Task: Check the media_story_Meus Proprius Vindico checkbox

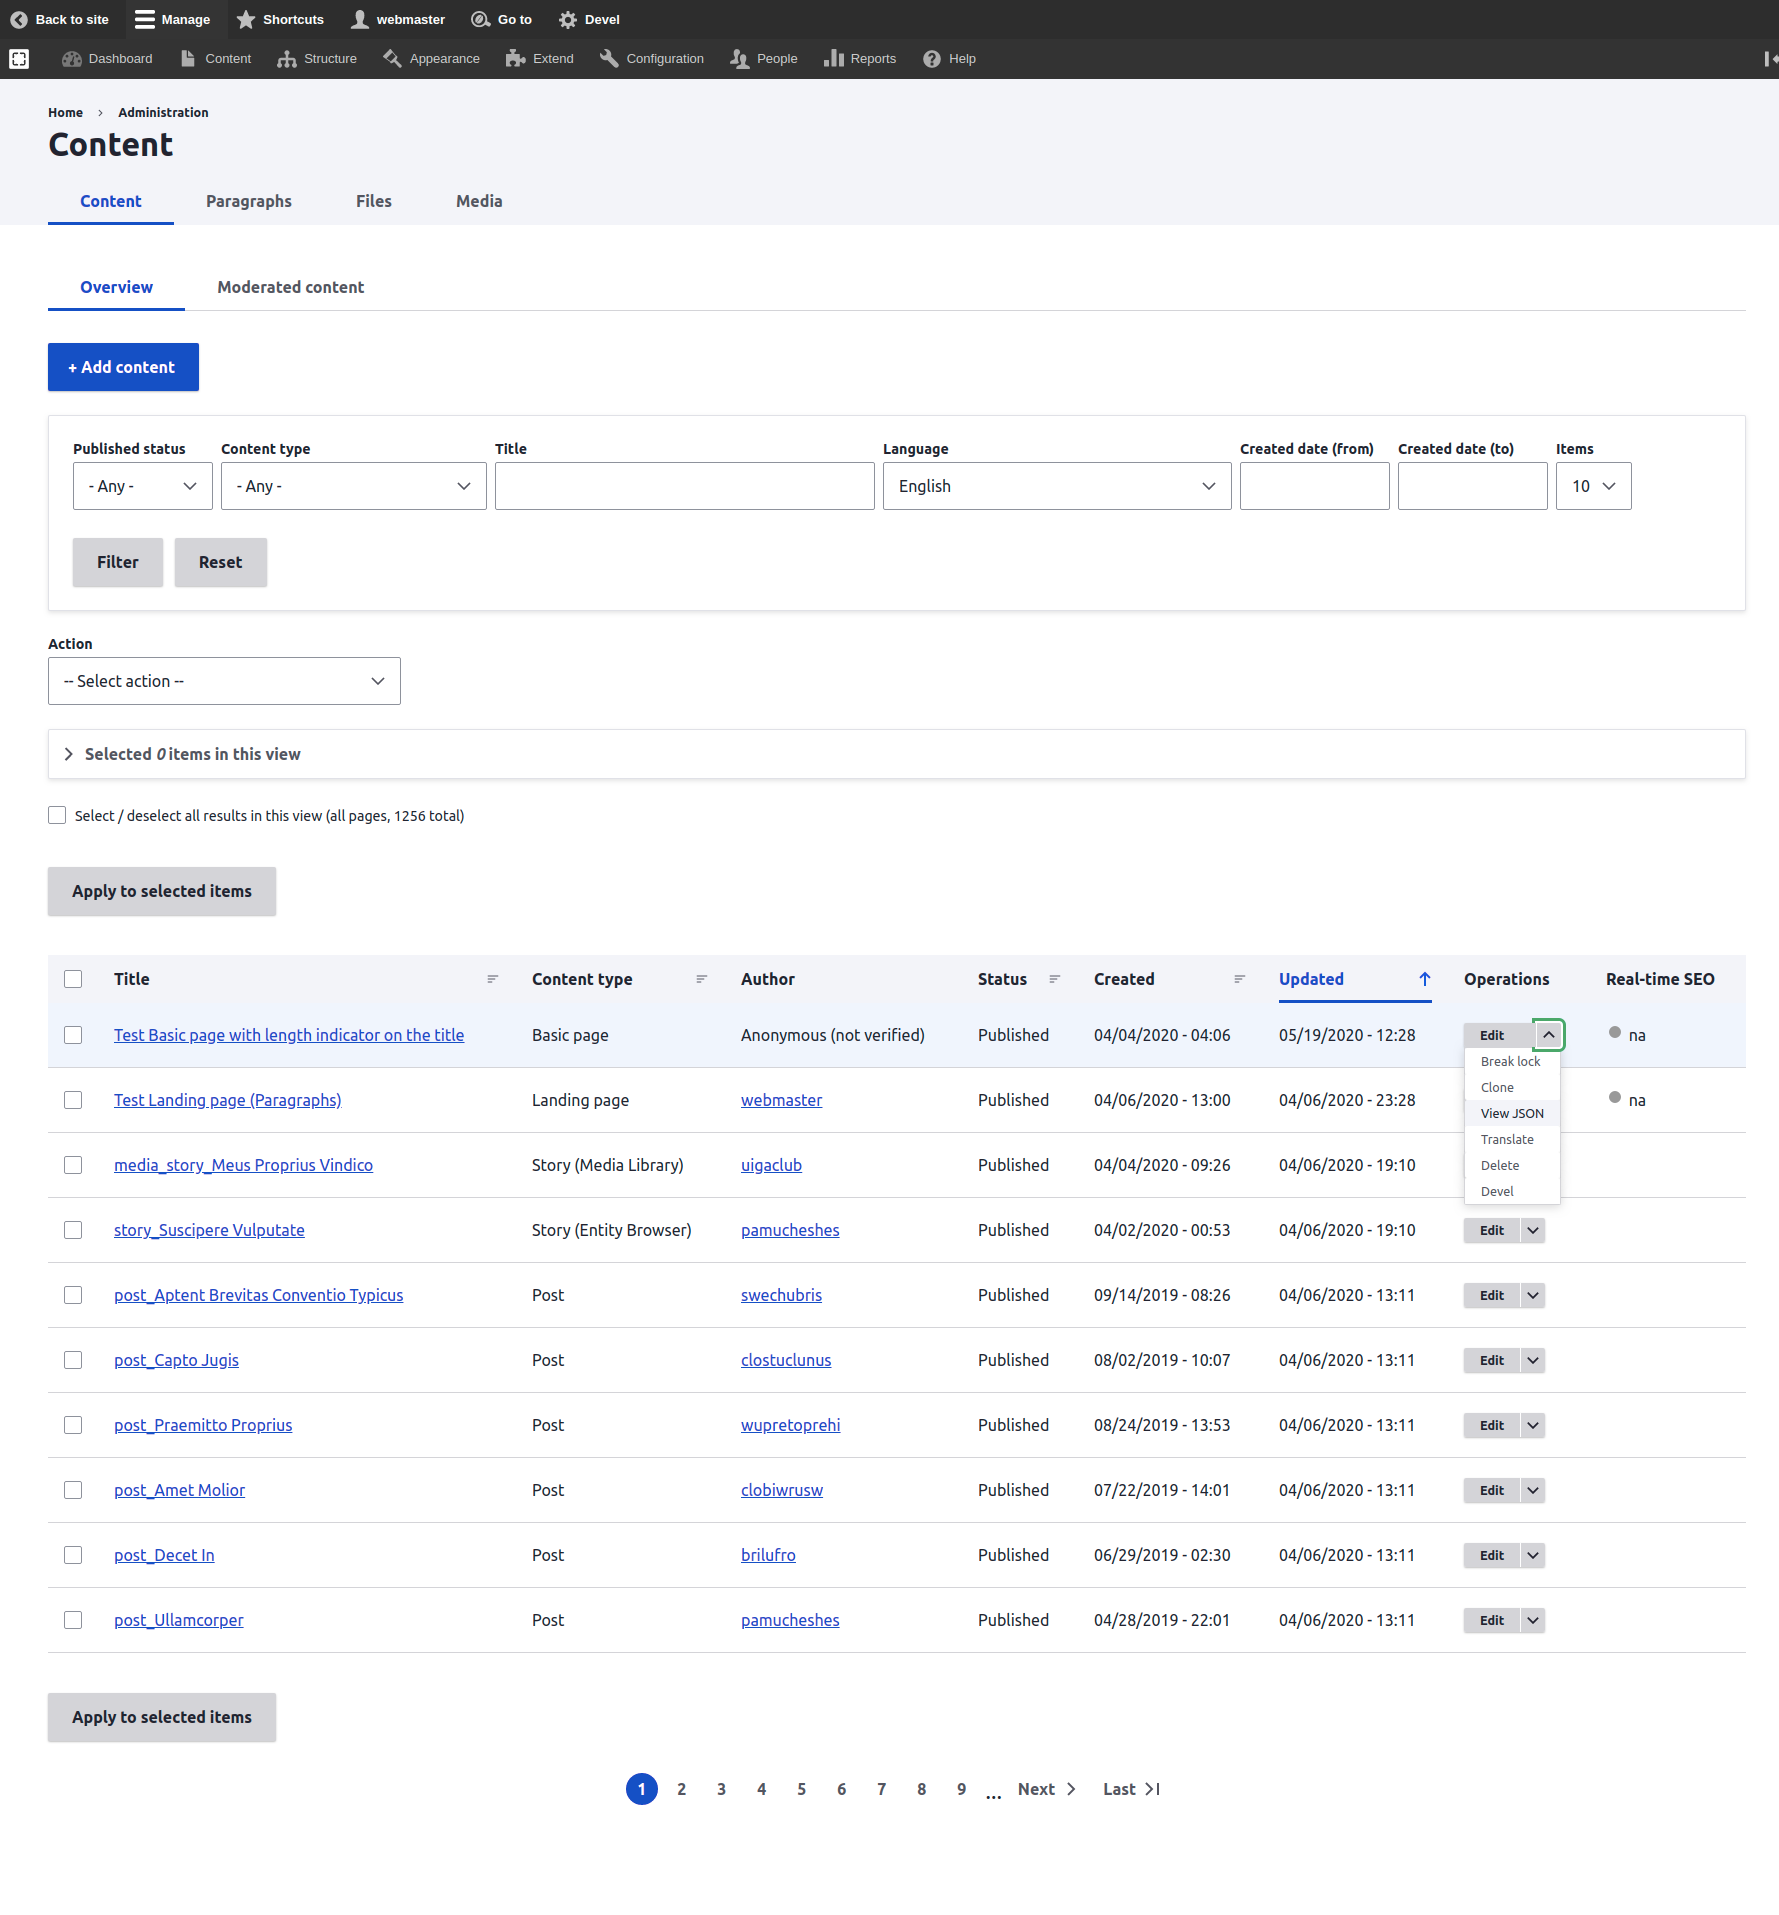Action: 73,1166
